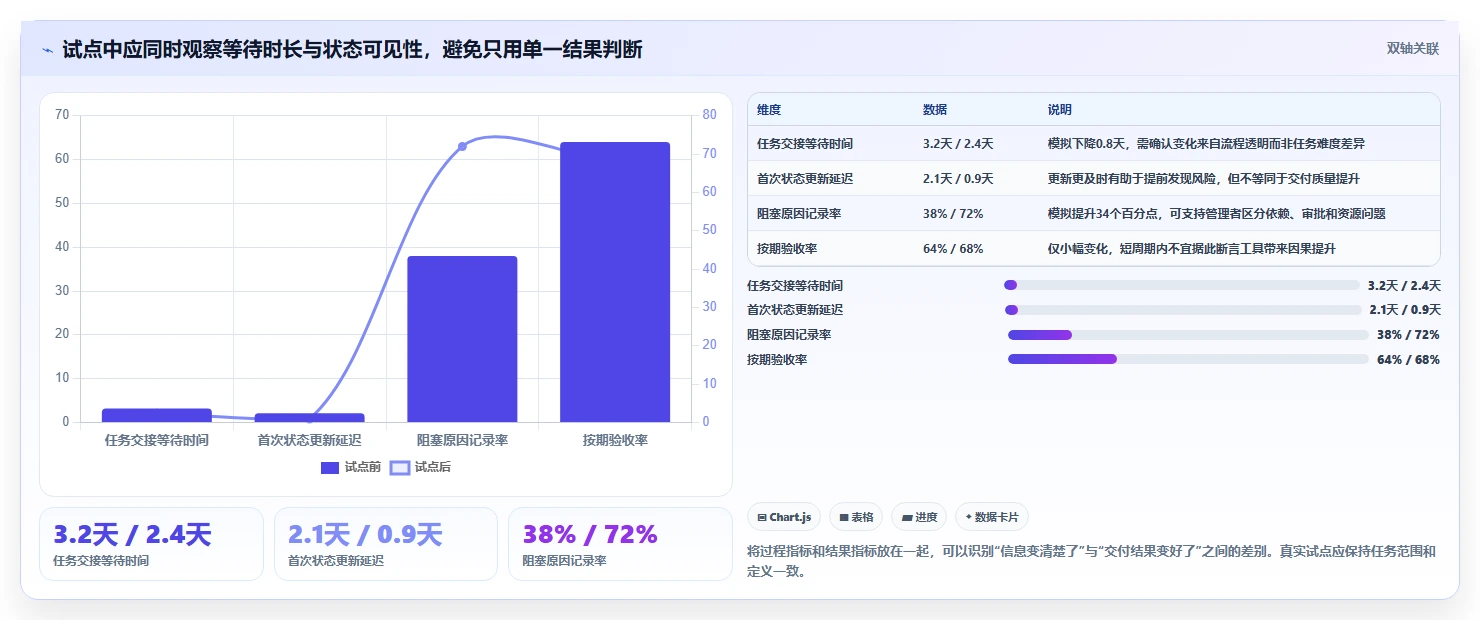This screenshot has height=620, width=1480.
Task: Toggle the 试点后 legend item
Action: 420,467
